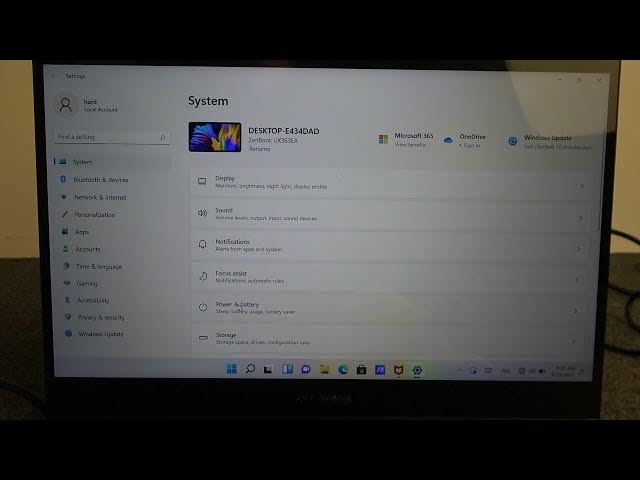Expand Display row chevron arrow

click(x=581, y=187)
